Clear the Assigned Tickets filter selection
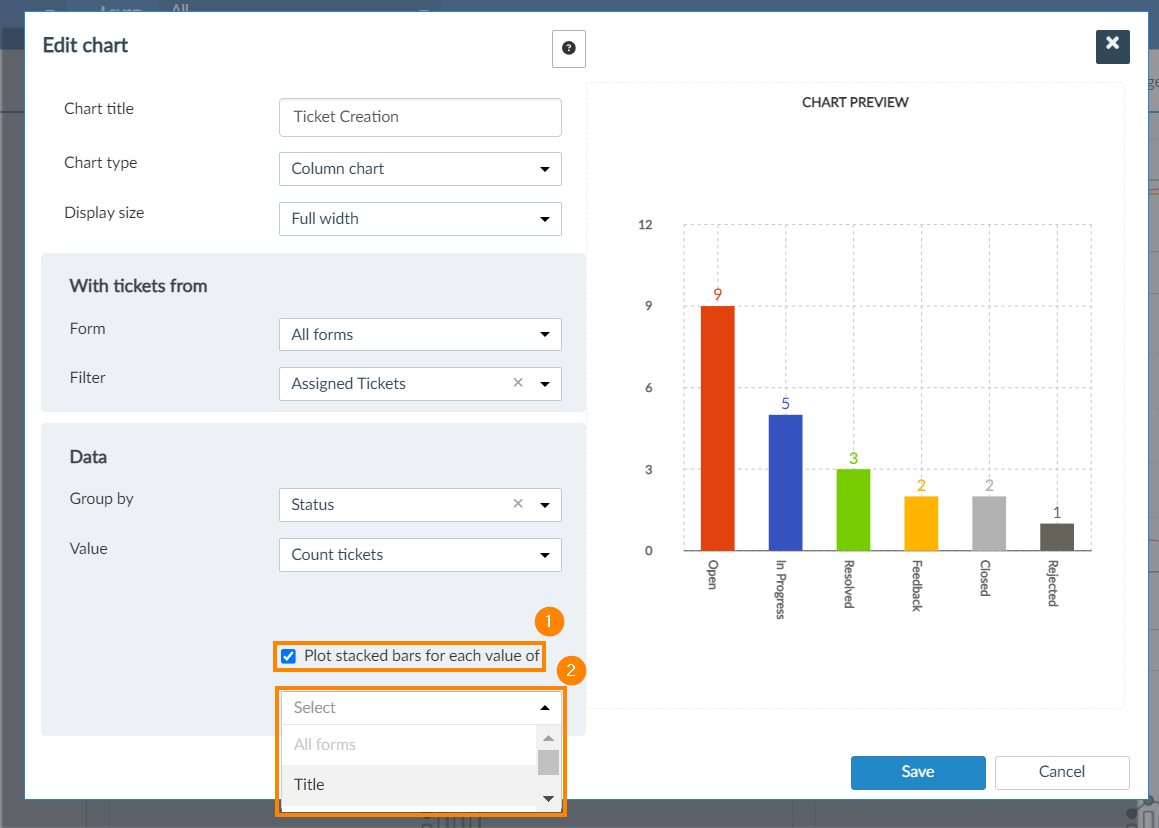The image size is (1159, 828). [518, 383]
